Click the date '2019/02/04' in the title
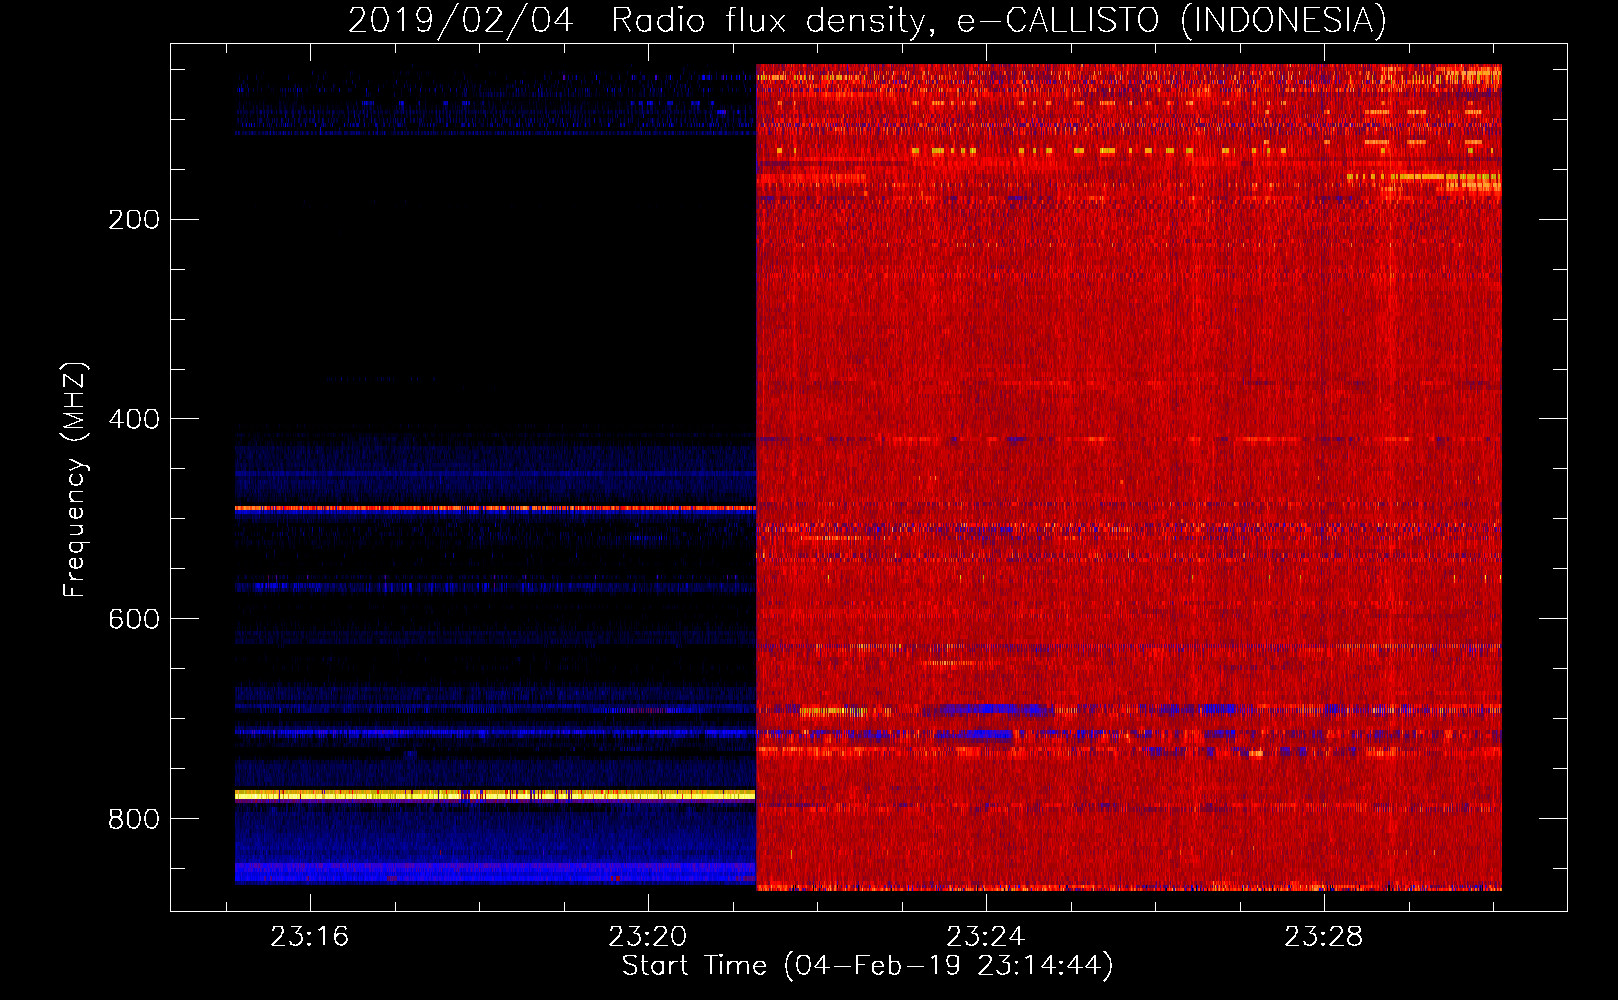The width and height of the screenshot is (1618, 1000). tap(460, 21)
